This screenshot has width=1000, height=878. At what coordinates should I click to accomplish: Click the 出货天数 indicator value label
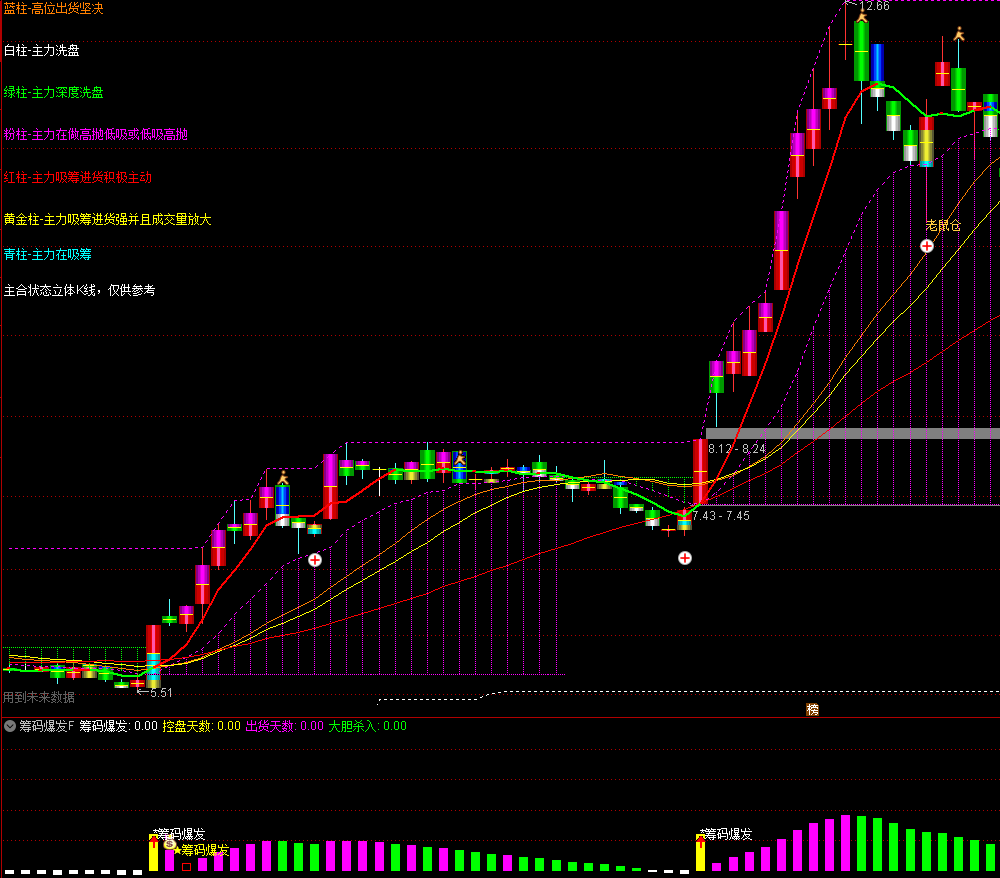click(x=284, y=726)
